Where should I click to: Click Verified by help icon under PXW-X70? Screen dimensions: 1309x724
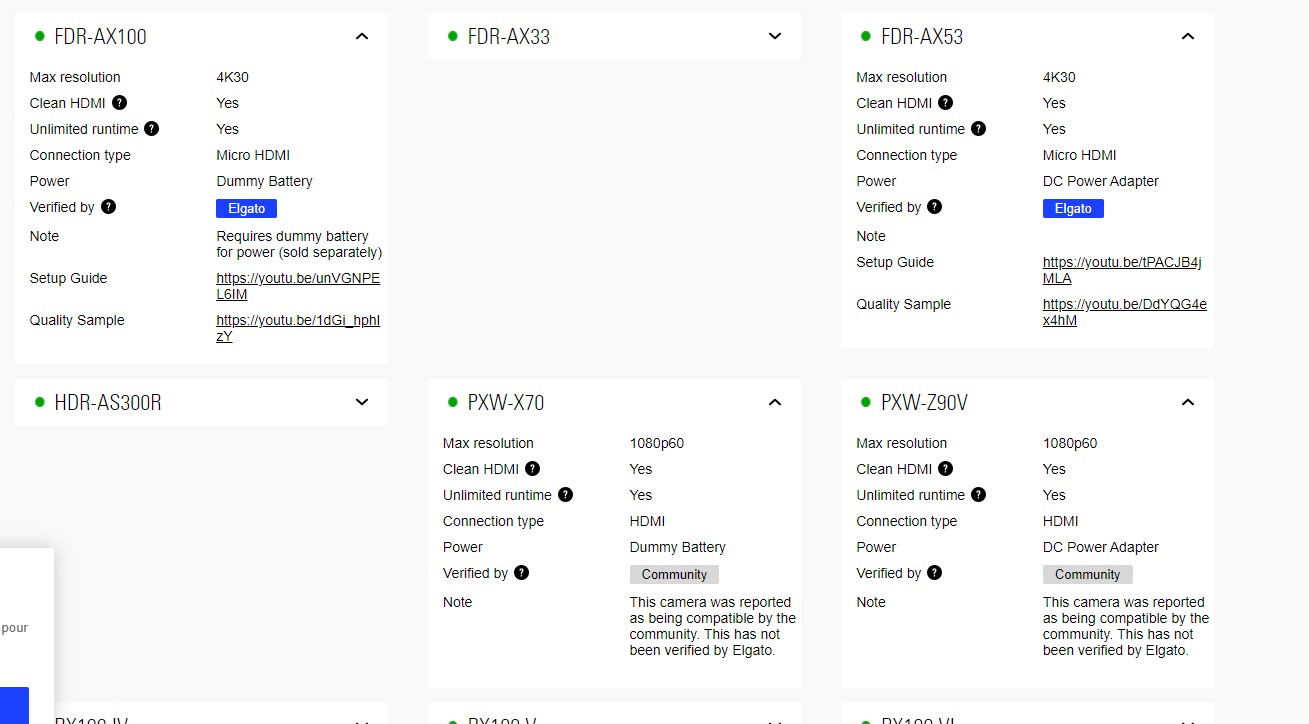[x=522, y=573]
